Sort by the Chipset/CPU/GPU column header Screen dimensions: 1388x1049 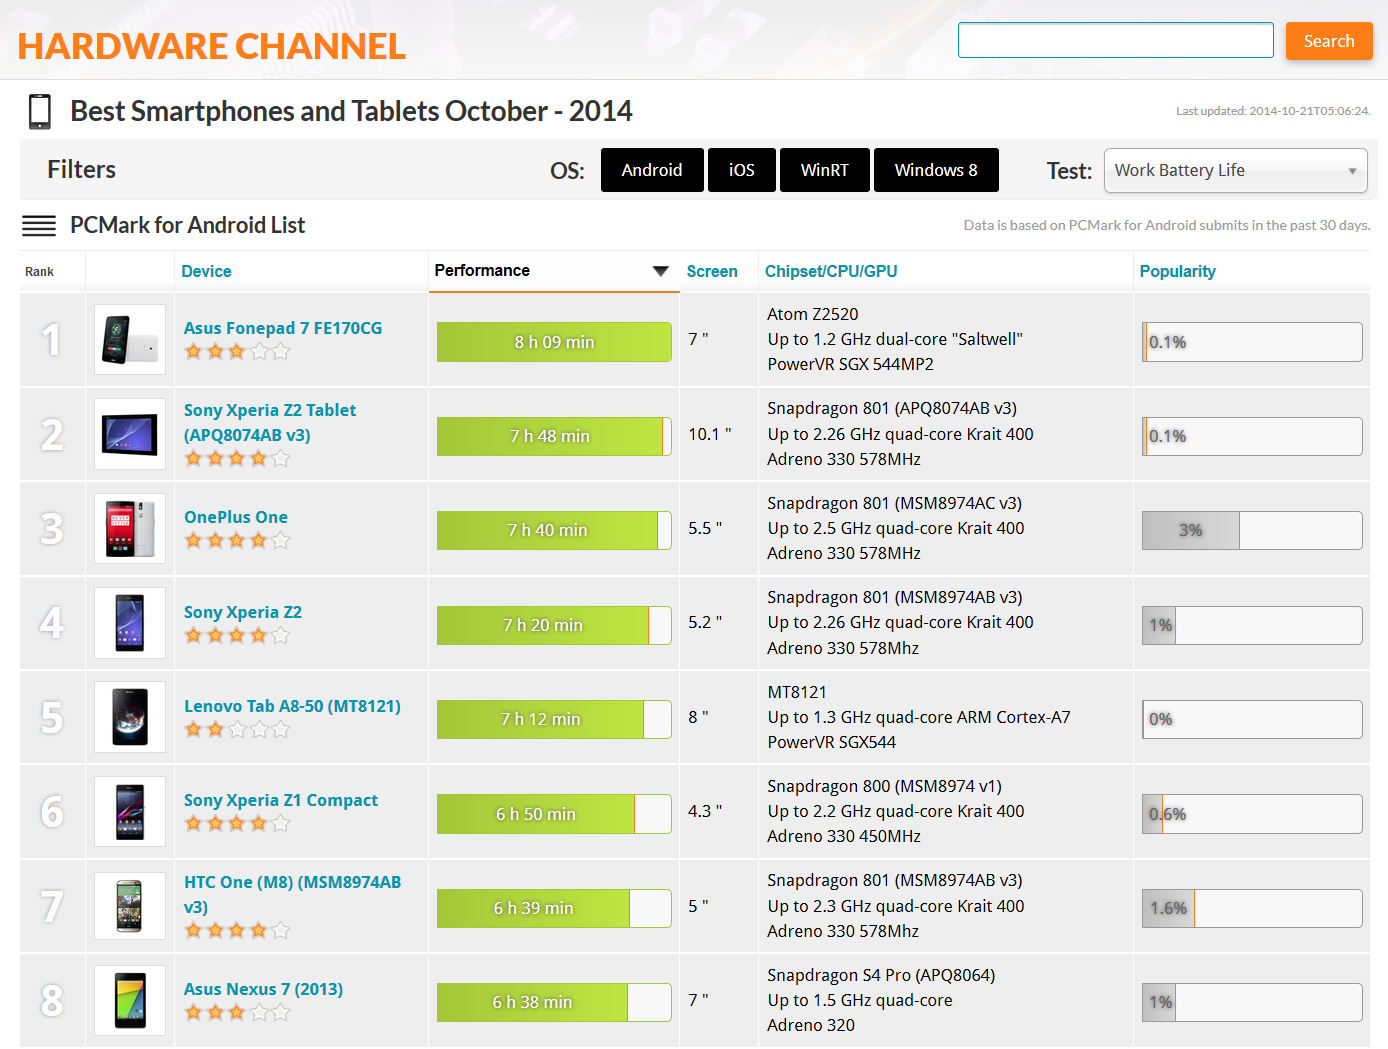tap(830, 271)
